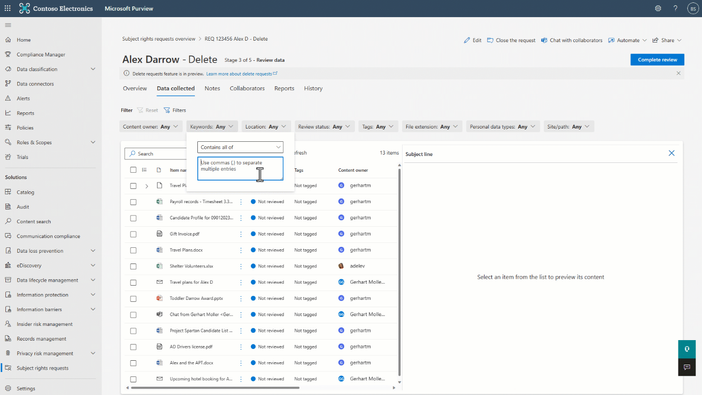Click Chat with collaborators
This screenshot has width=702, height=395.
[x=571, y=40]
